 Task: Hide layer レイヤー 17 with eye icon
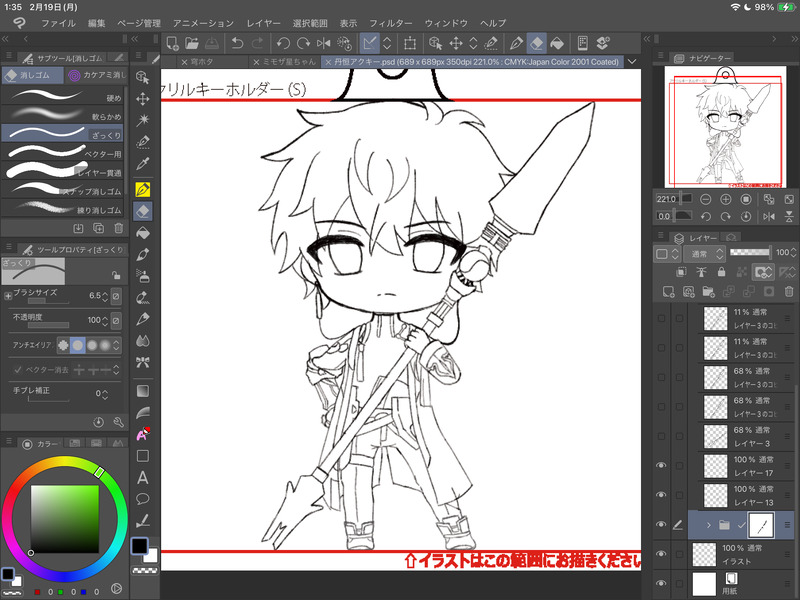point(661,465)
